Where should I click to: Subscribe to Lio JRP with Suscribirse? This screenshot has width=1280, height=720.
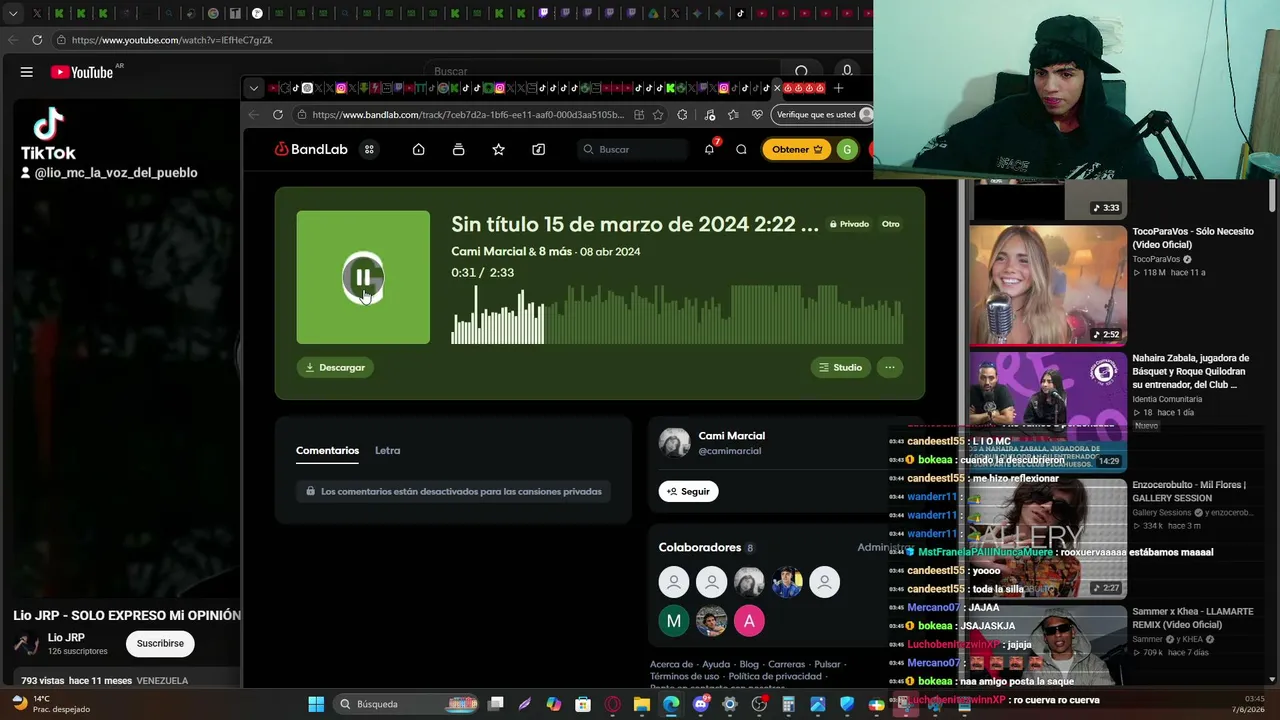(x=160, y=644)
